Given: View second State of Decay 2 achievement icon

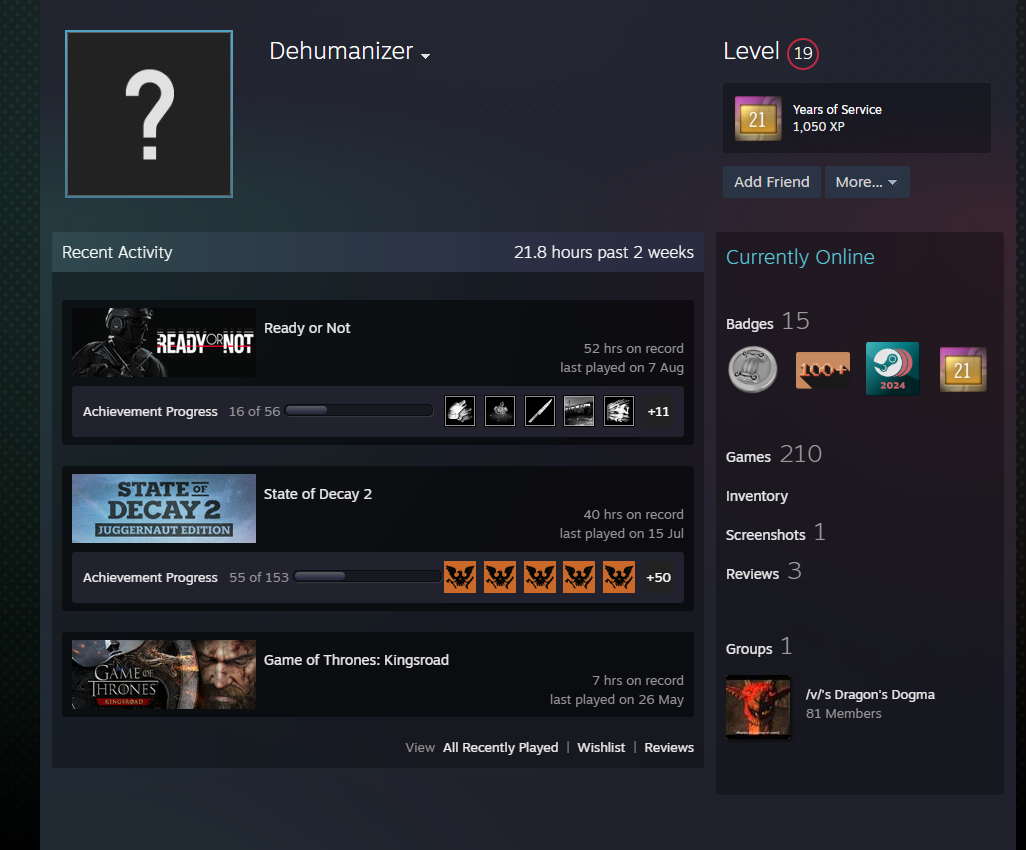Looking at the screenshot, I should pyautogui.click(x=500, y=577).
